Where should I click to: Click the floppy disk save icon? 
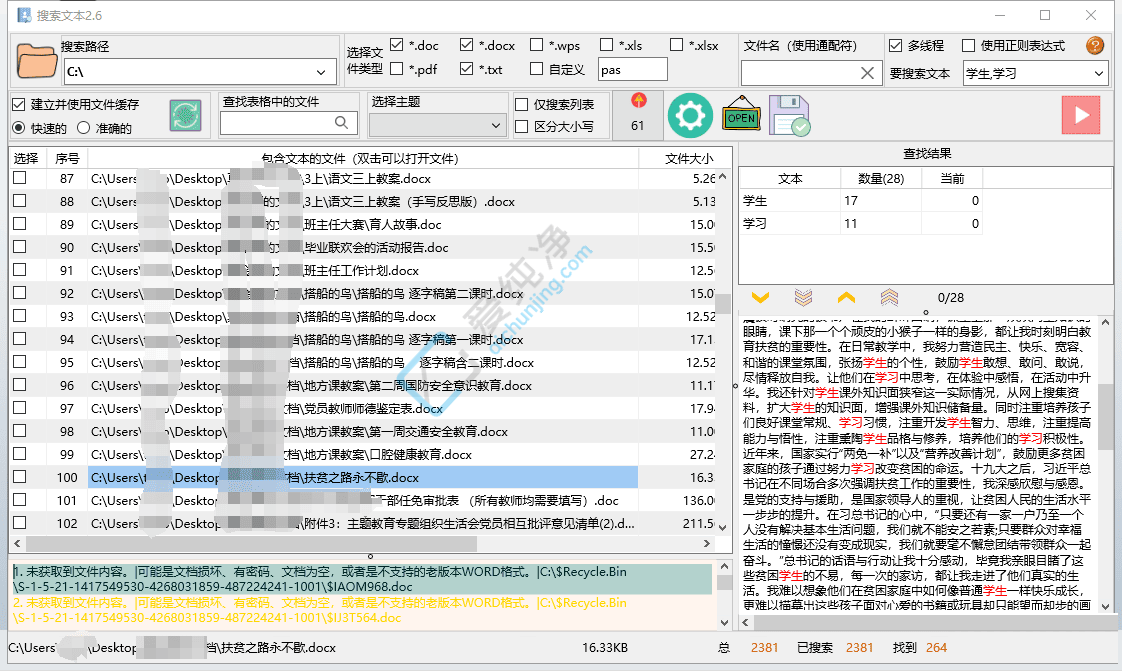coord(789,116)
